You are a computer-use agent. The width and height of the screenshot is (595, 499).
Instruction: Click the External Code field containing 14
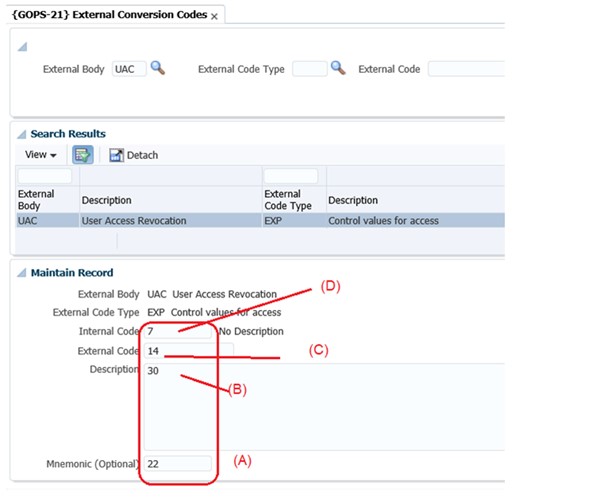pyautogui.click(x=189, y=351)
